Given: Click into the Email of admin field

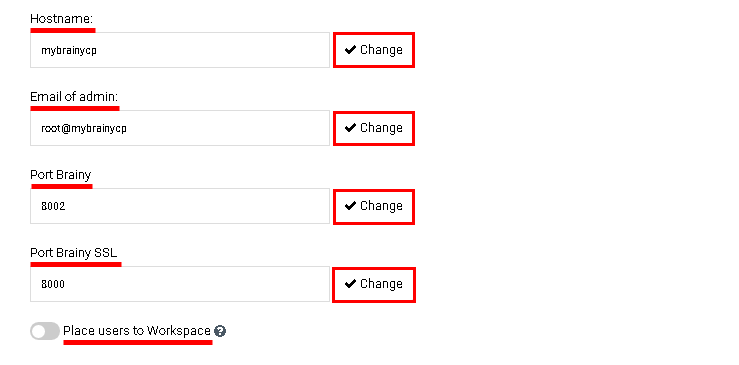Looking at the screenshot, I should tap(180, 128).
